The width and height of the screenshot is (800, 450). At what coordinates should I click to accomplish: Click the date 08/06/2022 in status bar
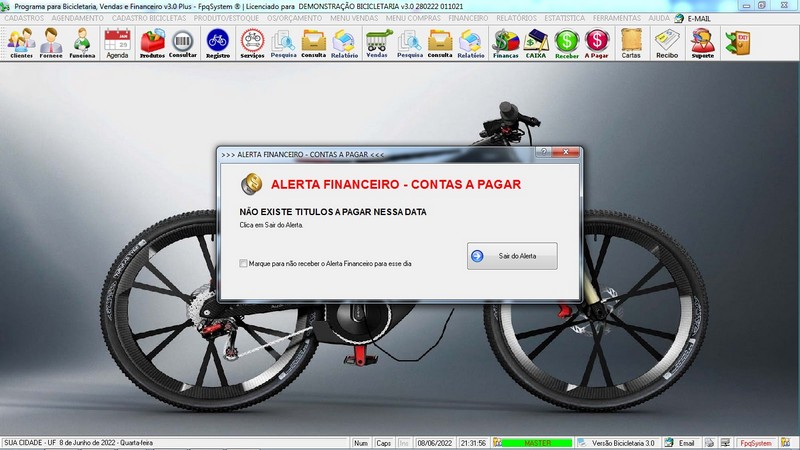[x=435, y=443]
